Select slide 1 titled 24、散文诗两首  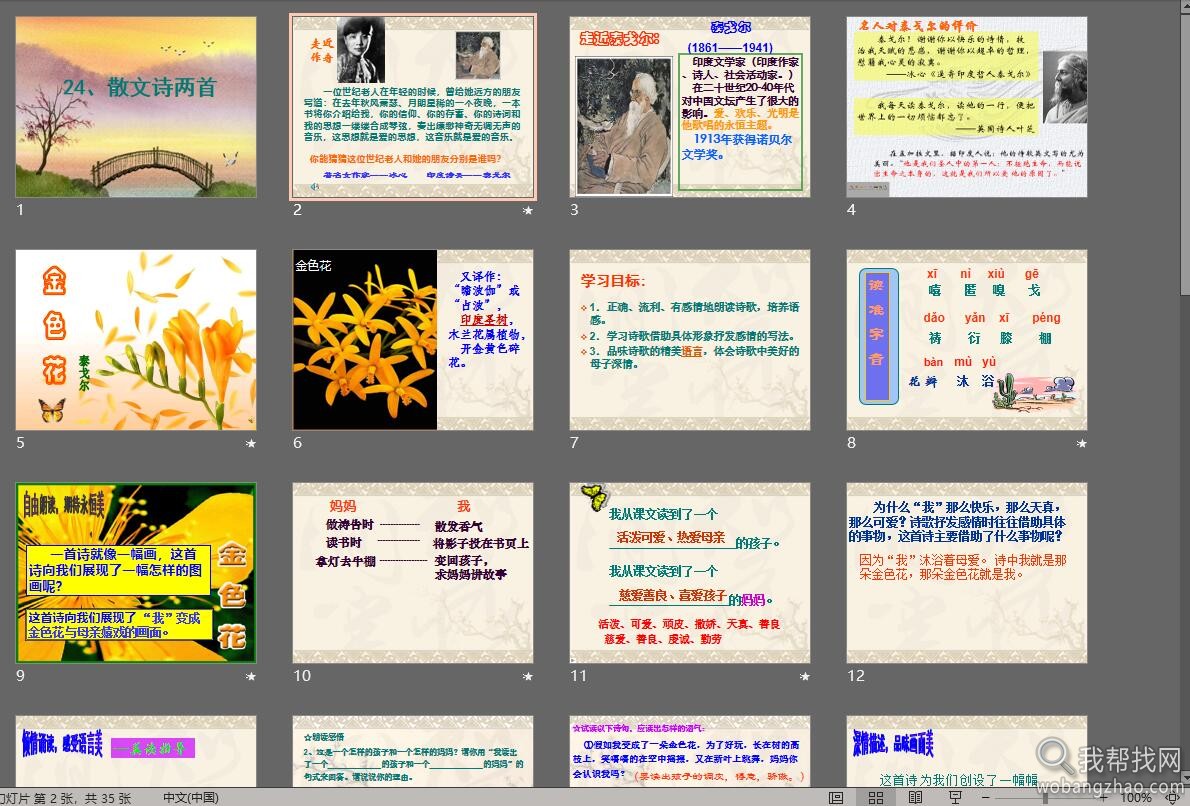point(136,107)
